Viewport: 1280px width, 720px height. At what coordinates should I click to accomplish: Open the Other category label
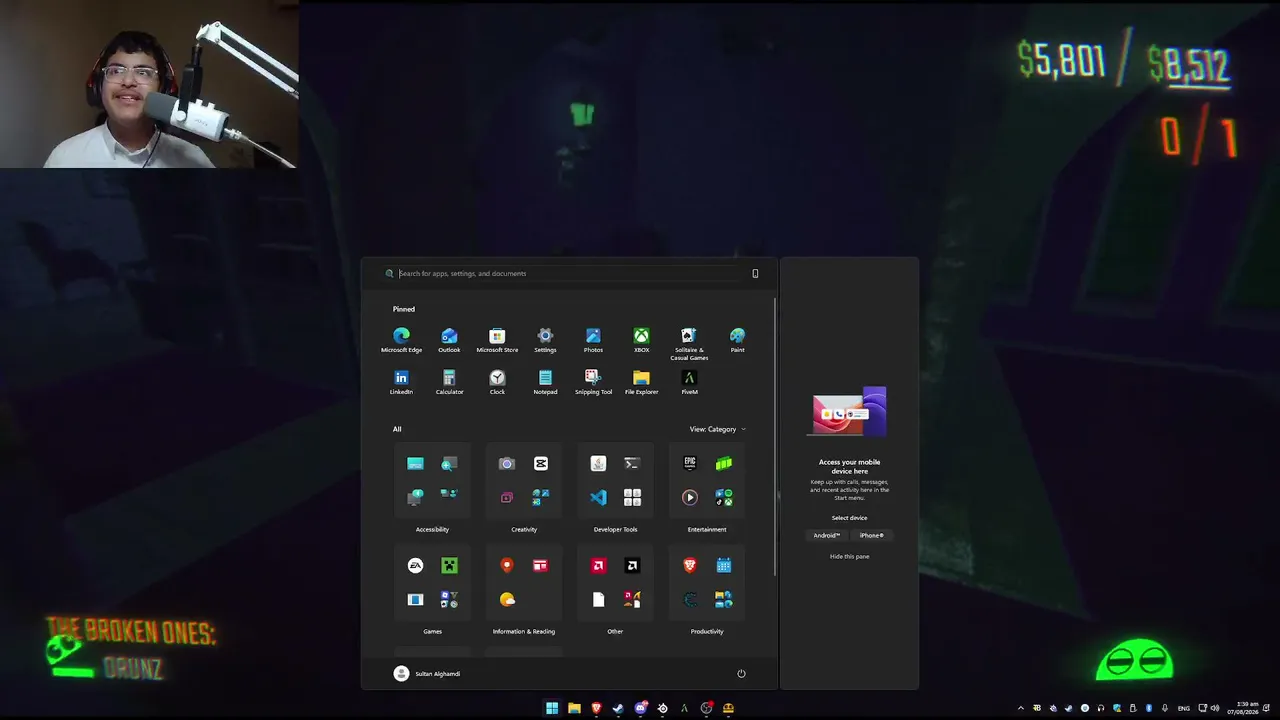tap(615, 631)
